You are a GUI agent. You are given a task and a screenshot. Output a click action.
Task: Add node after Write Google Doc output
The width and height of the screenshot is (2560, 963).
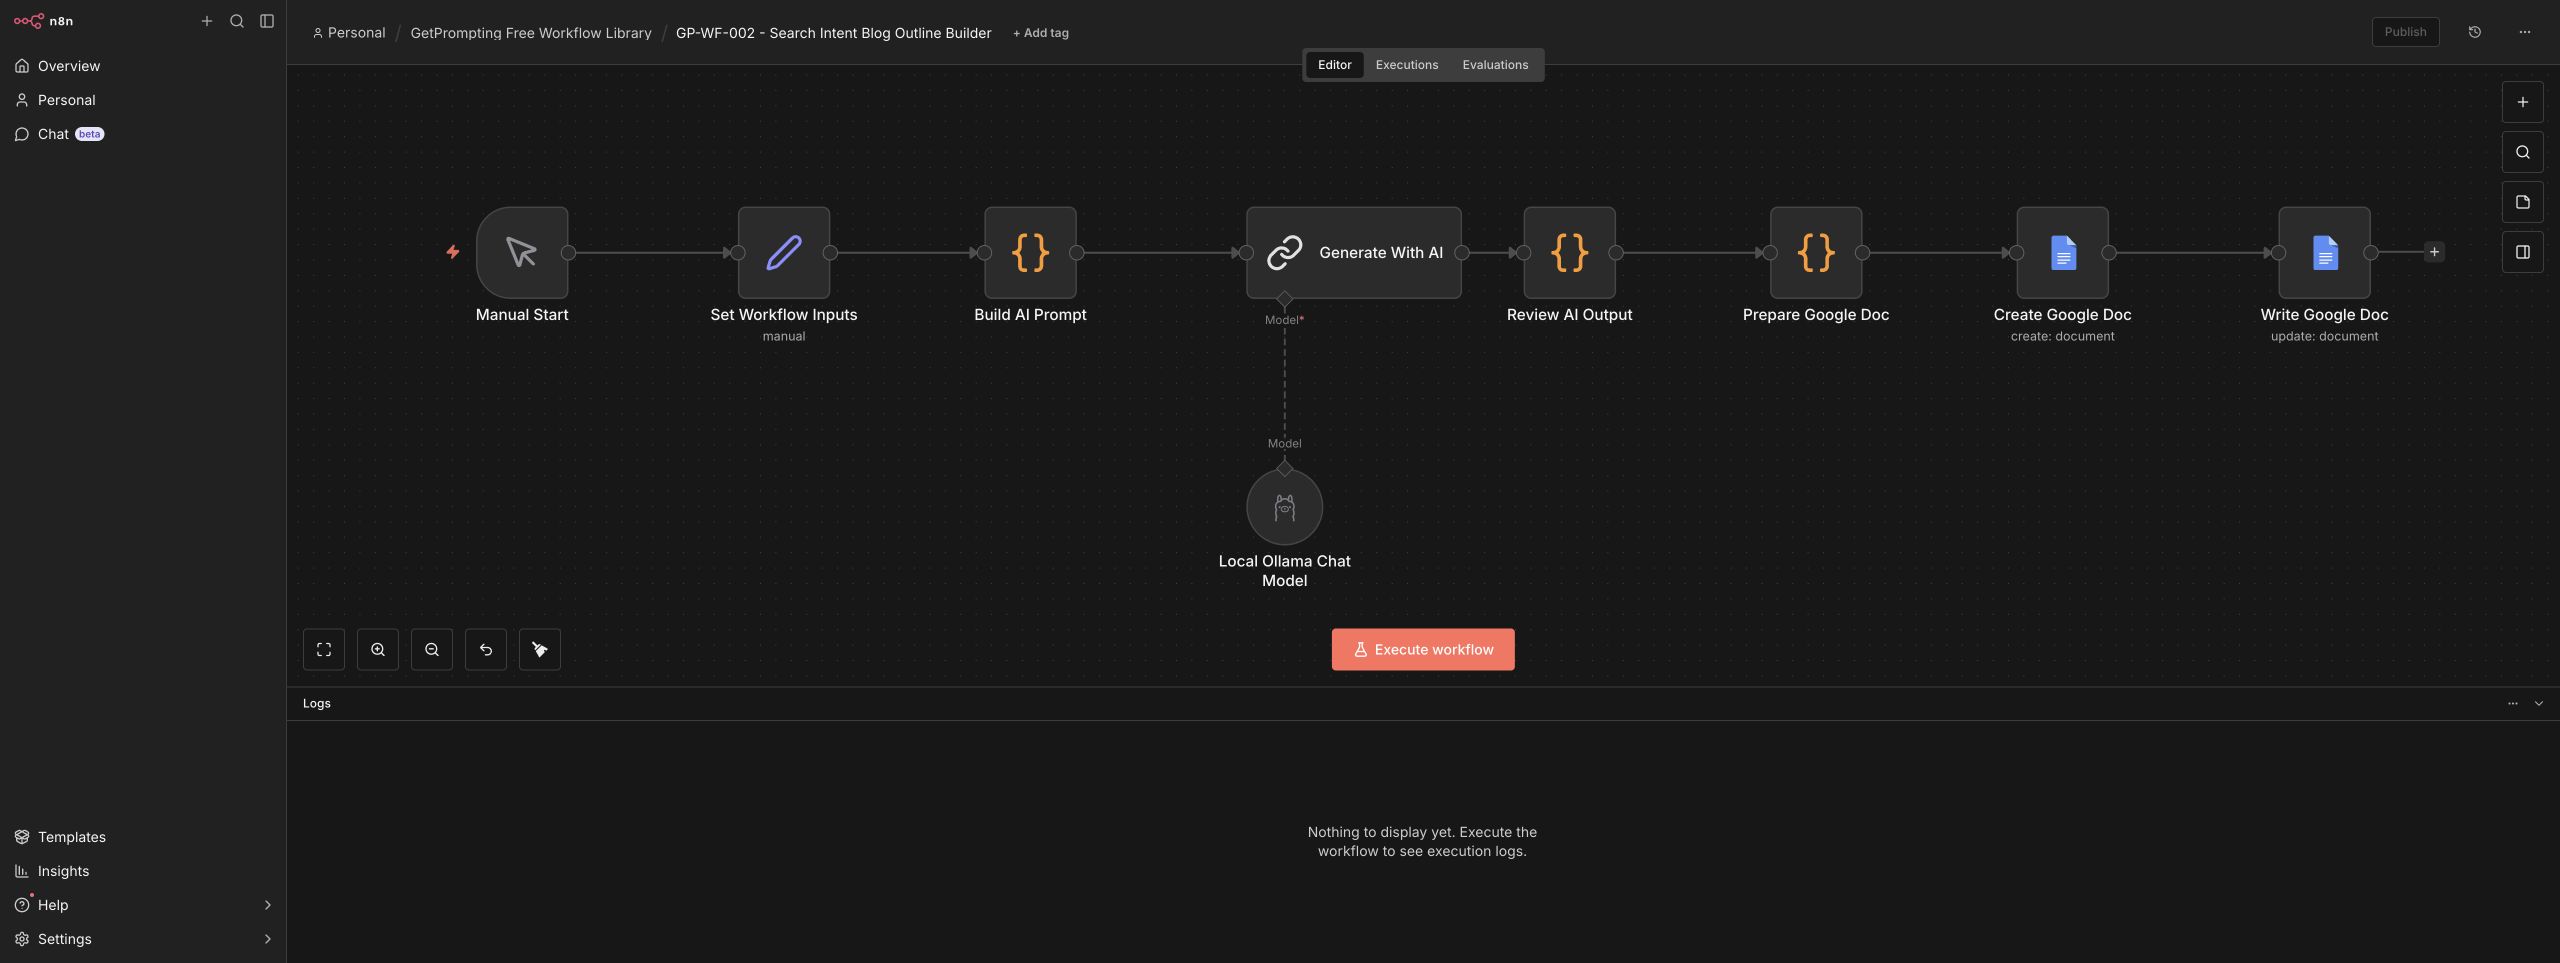coord(2434,252)
